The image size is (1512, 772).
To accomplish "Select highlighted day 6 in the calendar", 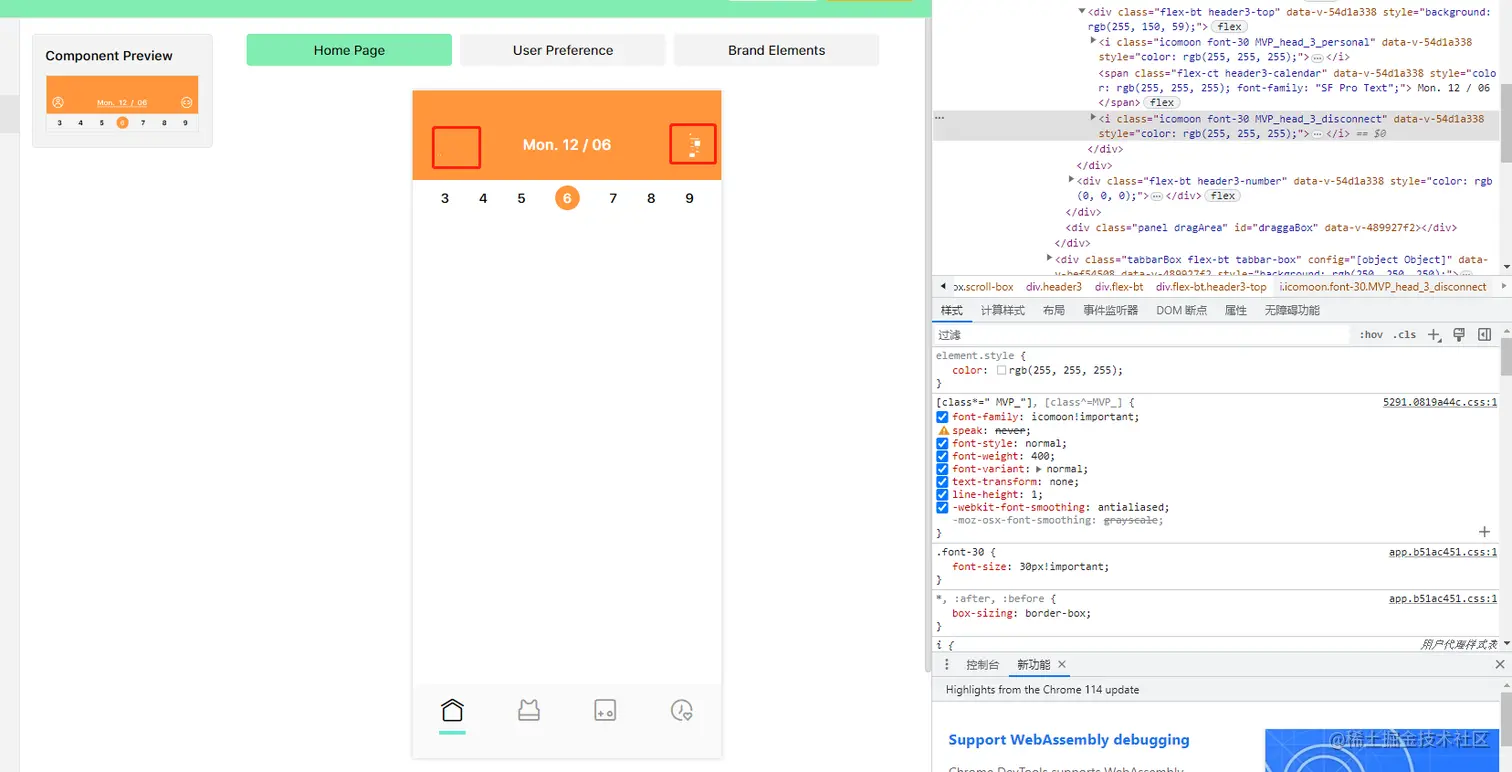I will pyautogui.click(x=567, y=198).
